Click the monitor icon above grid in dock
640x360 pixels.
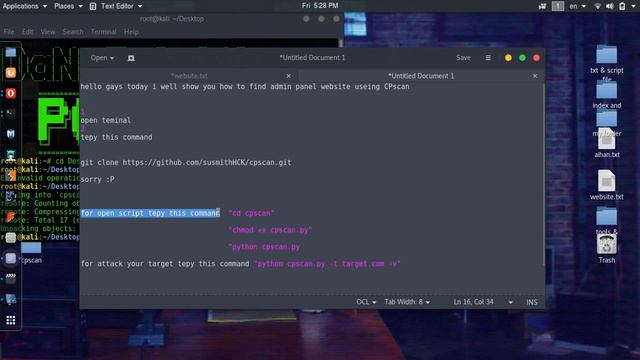pyautogui.click(x=11, y=299)
